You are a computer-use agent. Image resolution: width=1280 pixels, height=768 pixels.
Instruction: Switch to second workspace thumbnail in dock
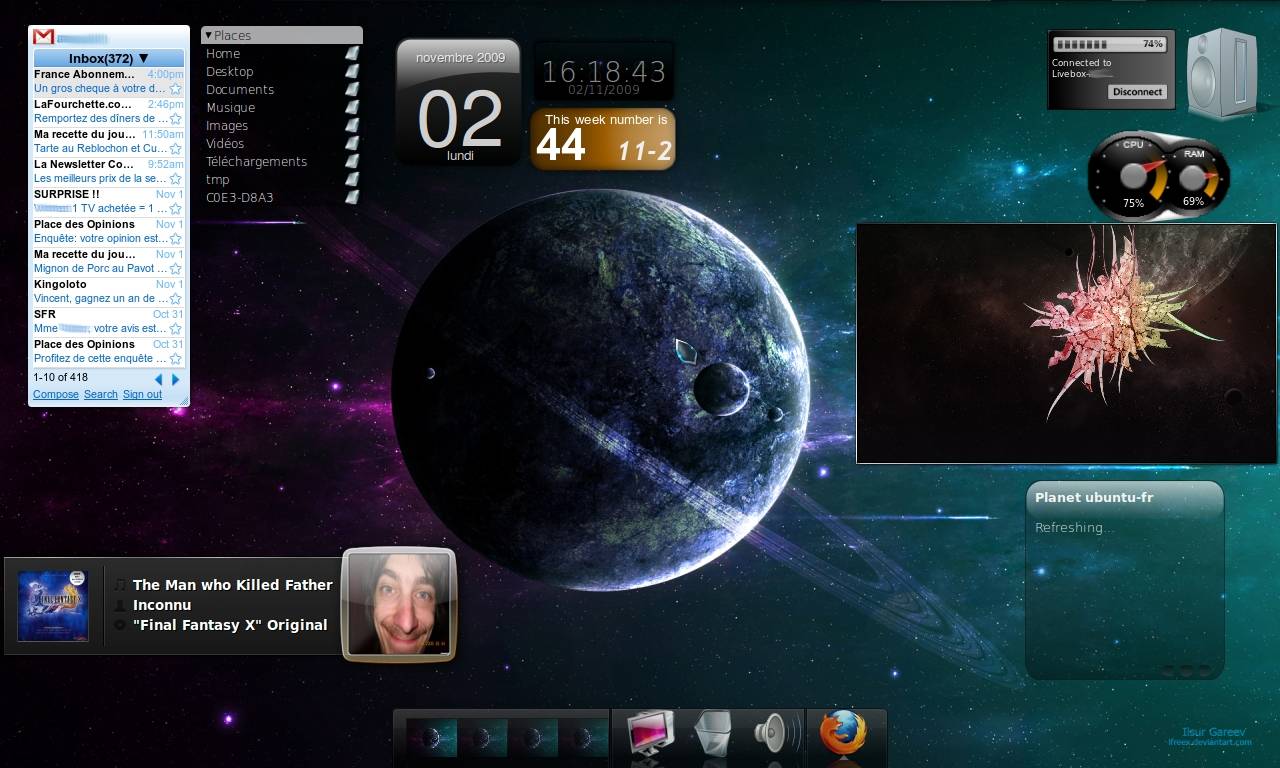482,737
